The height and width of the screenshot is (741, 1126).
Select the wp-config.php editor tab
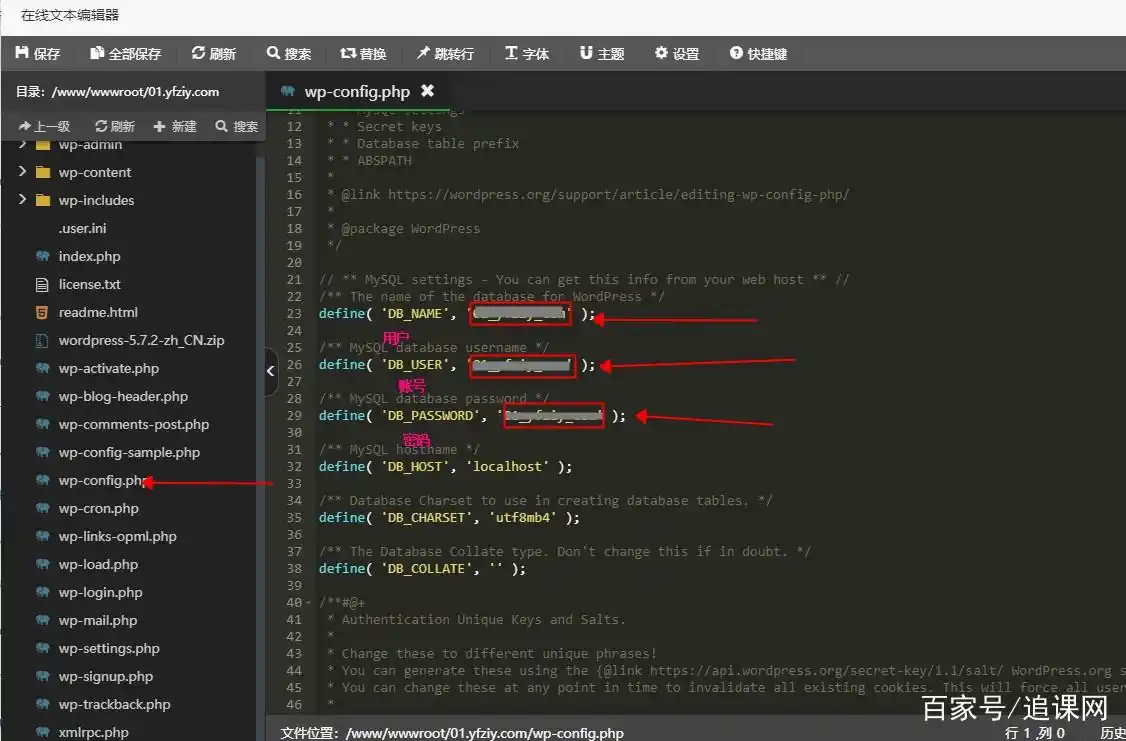click(356, 91)
